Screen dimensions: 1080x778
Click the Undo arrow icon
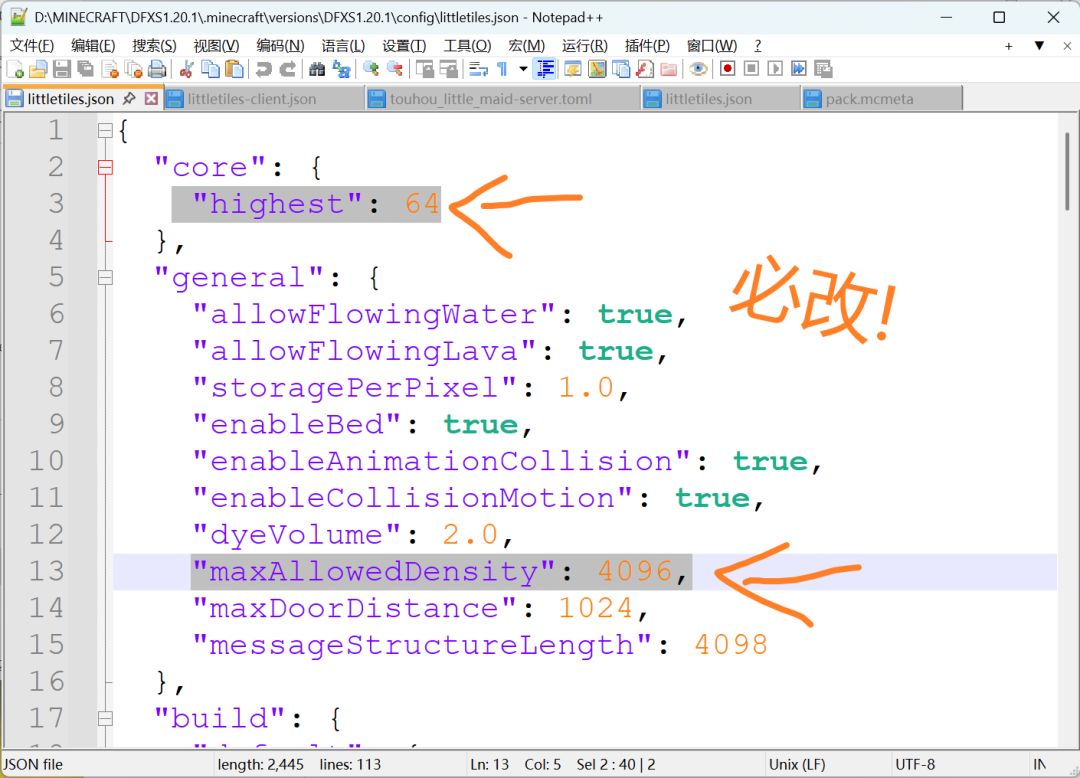pyautogui.click(x=263, y=69)
